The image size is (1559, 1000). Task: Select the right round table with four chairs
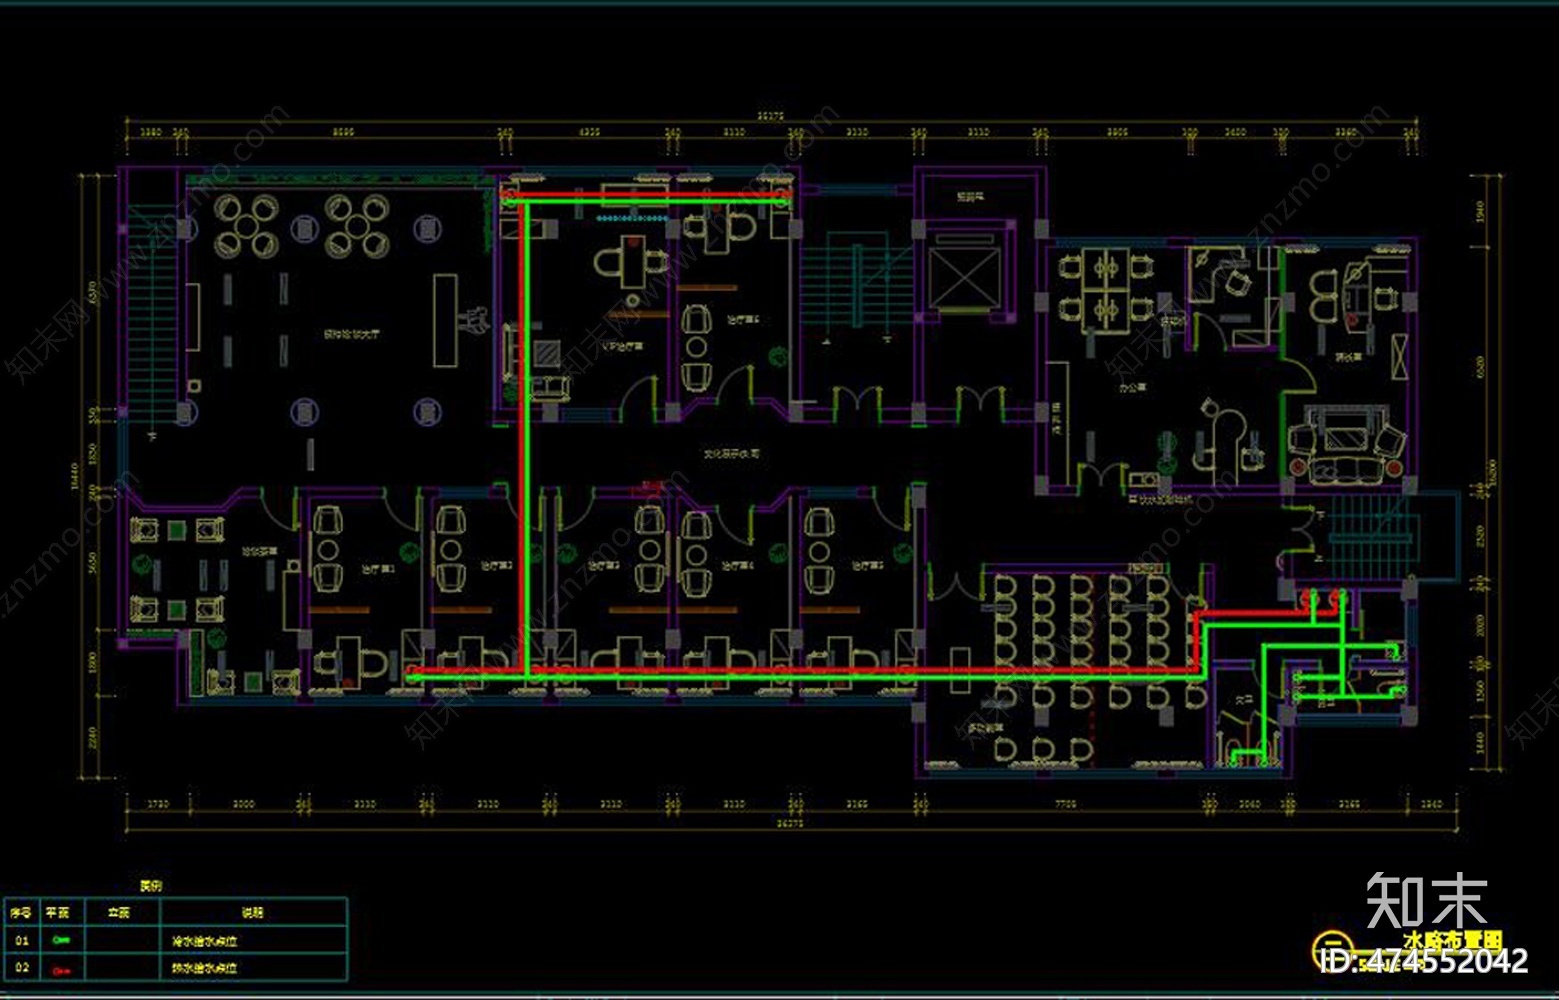click(x=356, y=226)
